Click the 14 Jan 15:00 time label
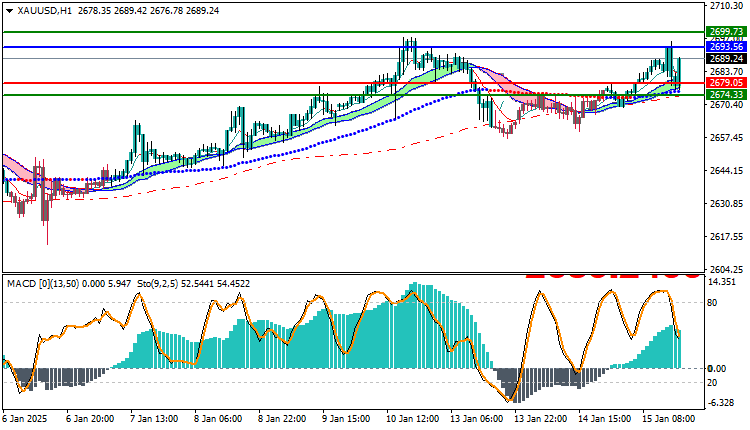 click(x=605, y=419)
